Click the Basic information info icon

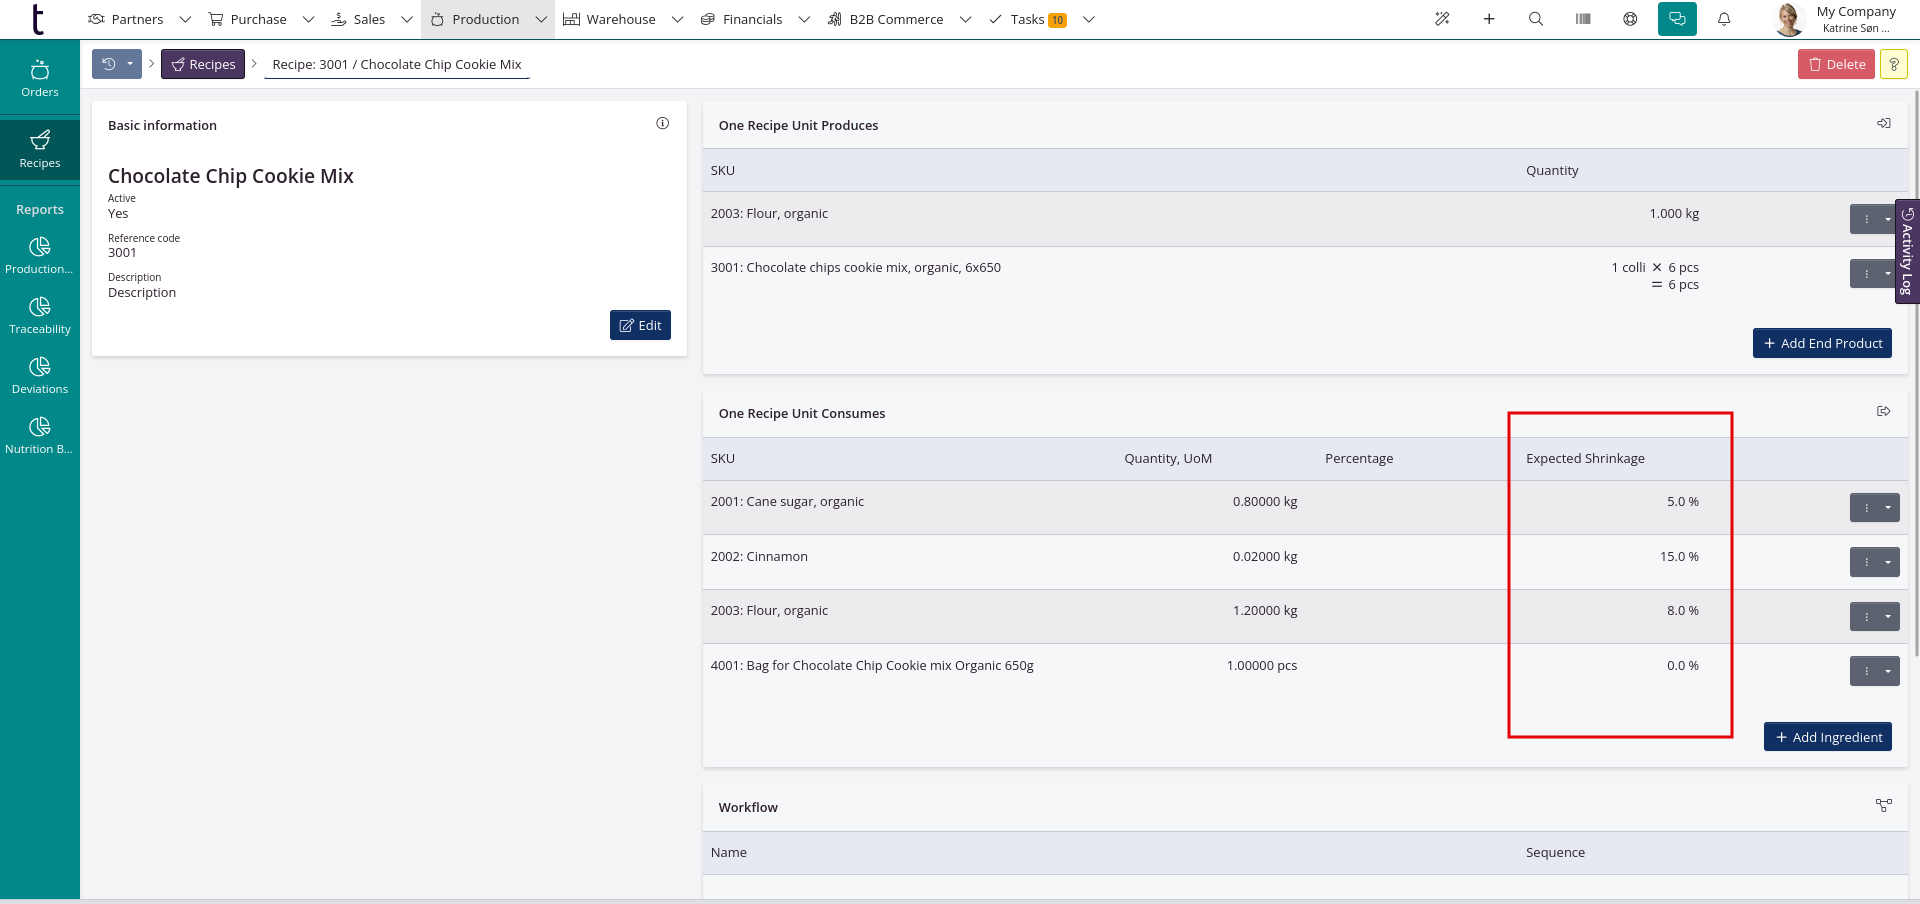[x=662, y=124]
